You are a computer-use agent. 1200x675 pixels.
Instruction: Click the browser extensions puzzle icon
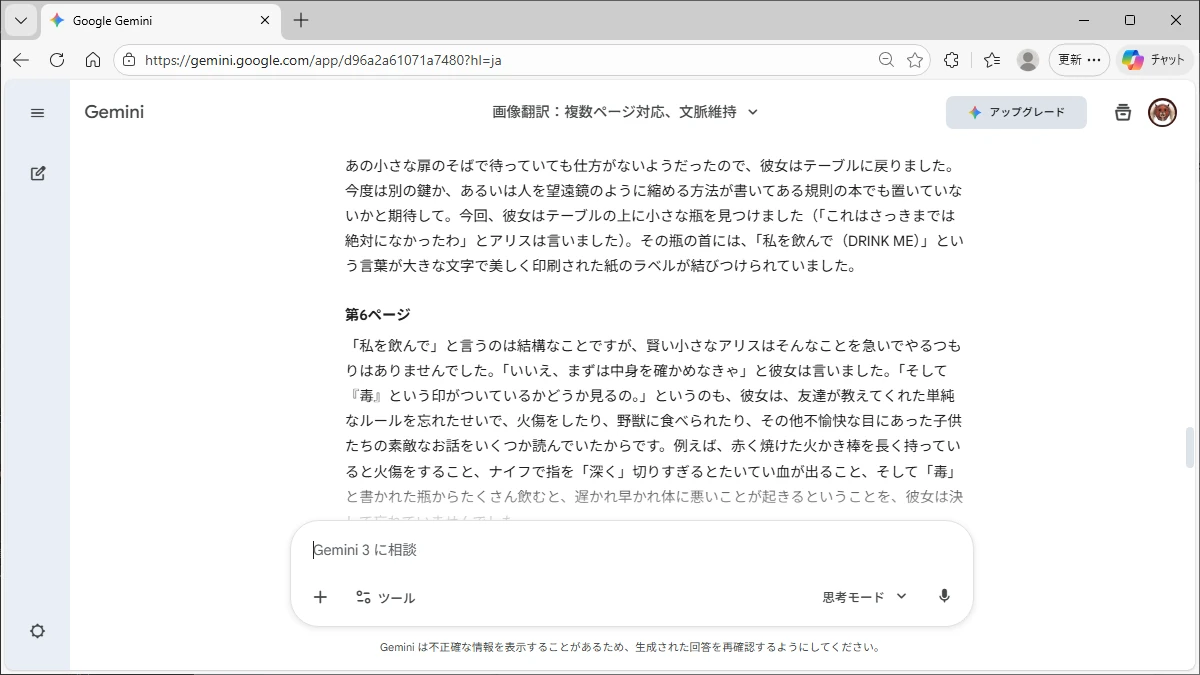pyautogui.click(x=951, y=60)
